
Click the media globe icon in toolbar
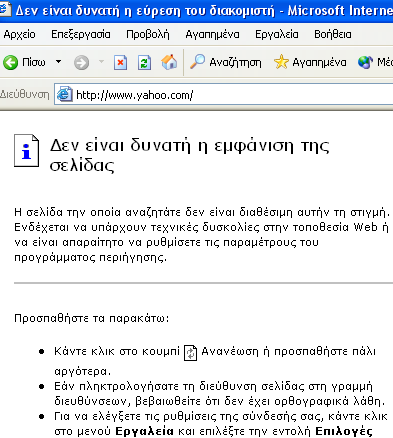(365, 62)
